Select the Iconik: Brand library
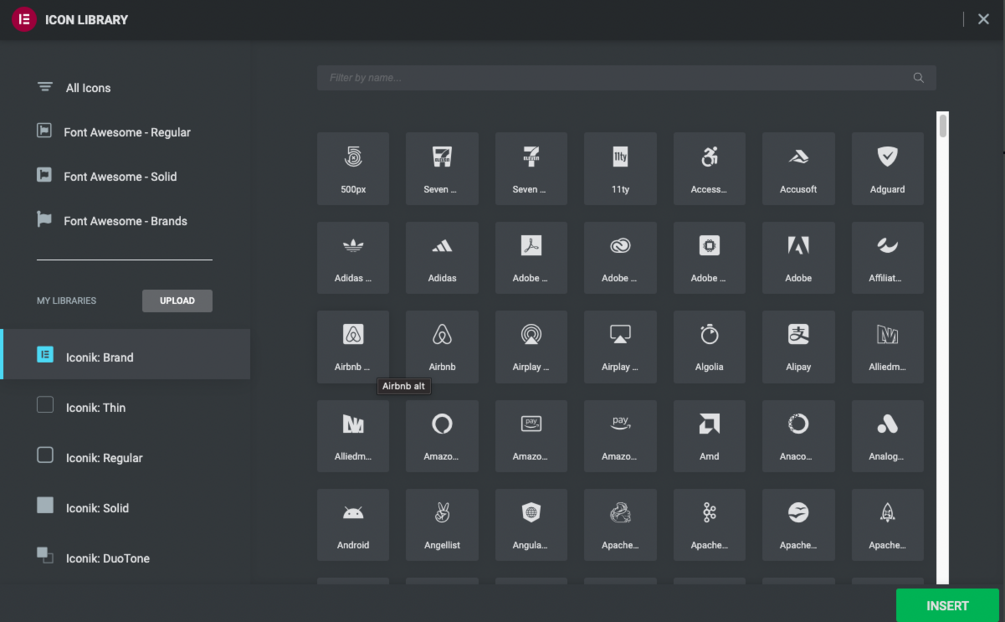 click(125, 354)
